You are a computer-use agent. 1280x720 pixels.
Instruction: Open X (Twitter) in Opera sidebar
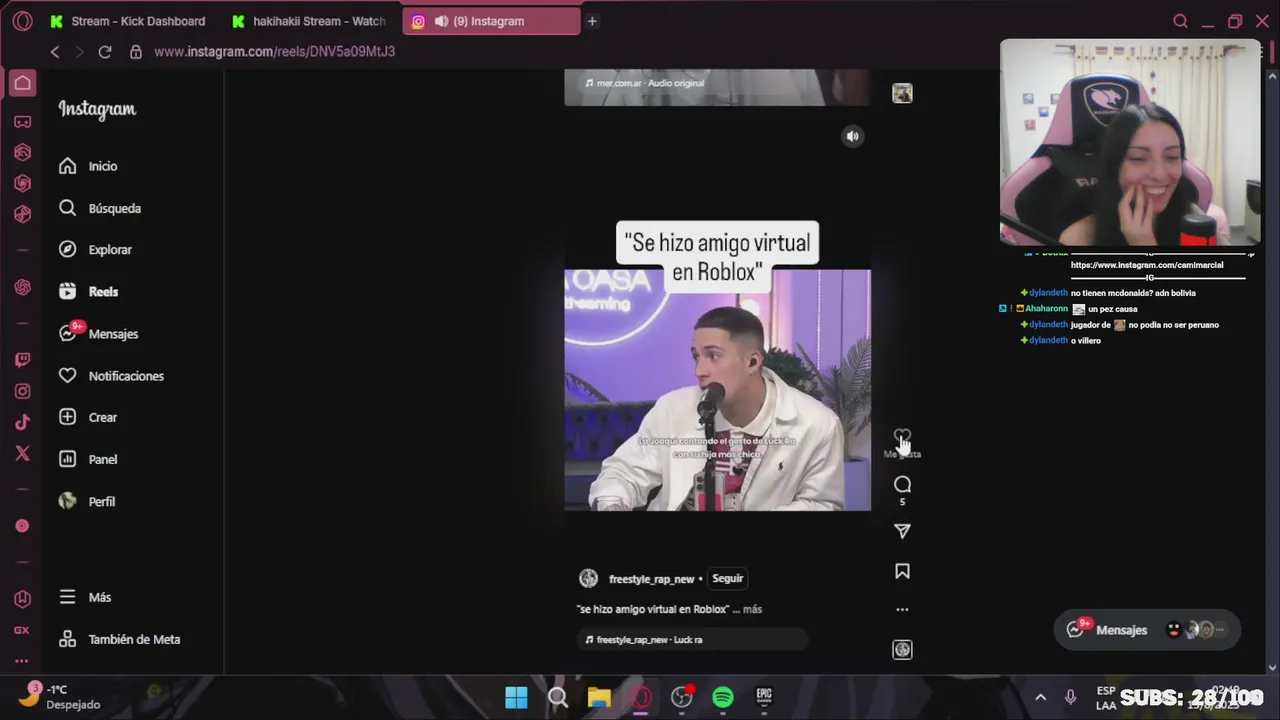click(22, 453)
